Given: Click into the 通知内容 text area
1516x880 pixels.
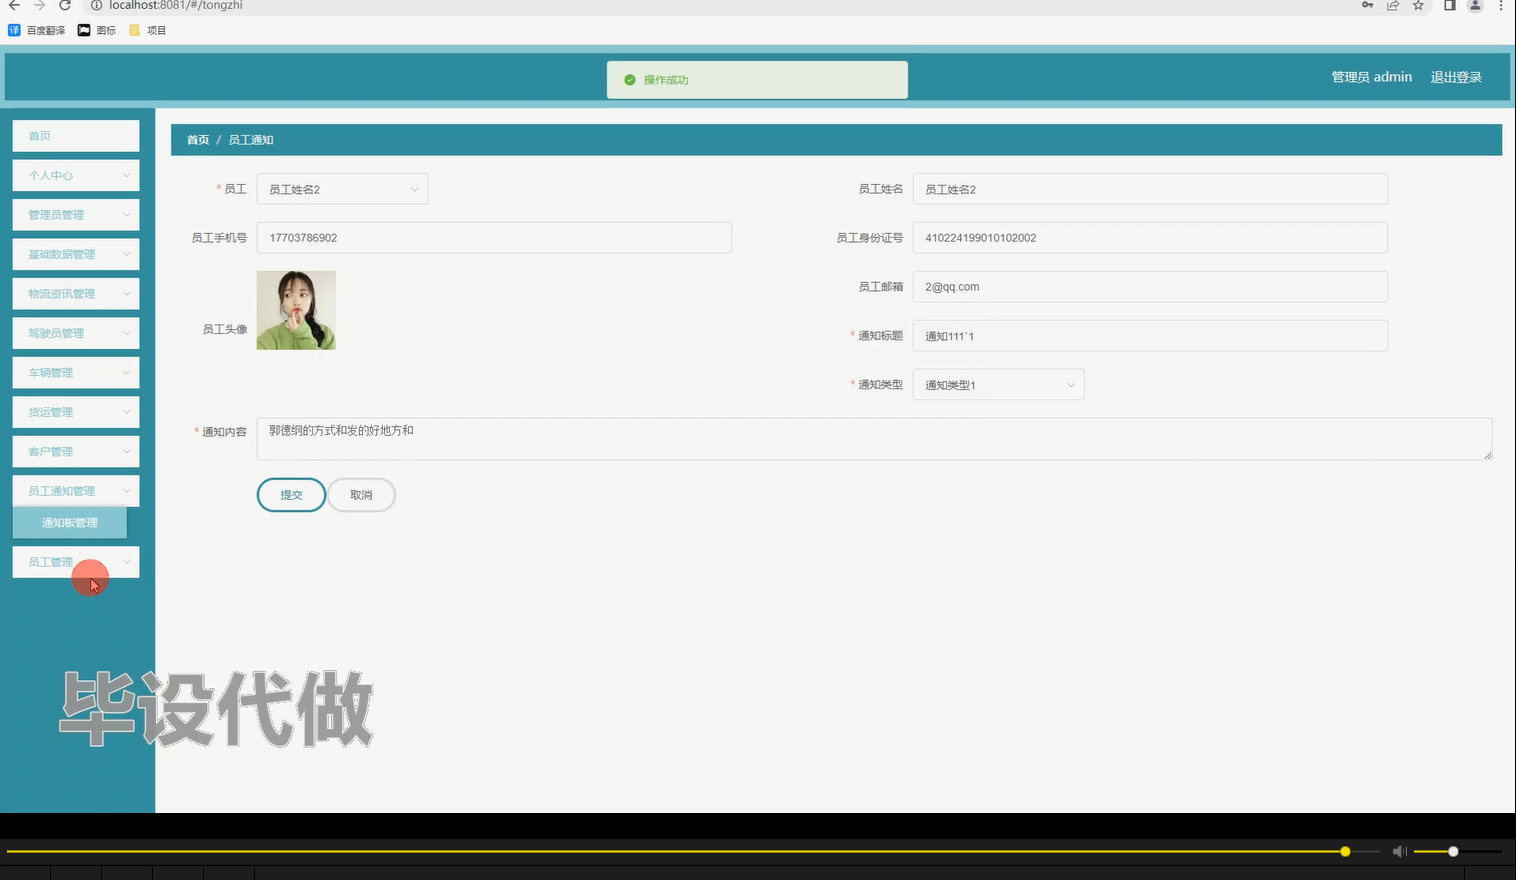Looking at the screenshot, I should [x=874, y=439].
